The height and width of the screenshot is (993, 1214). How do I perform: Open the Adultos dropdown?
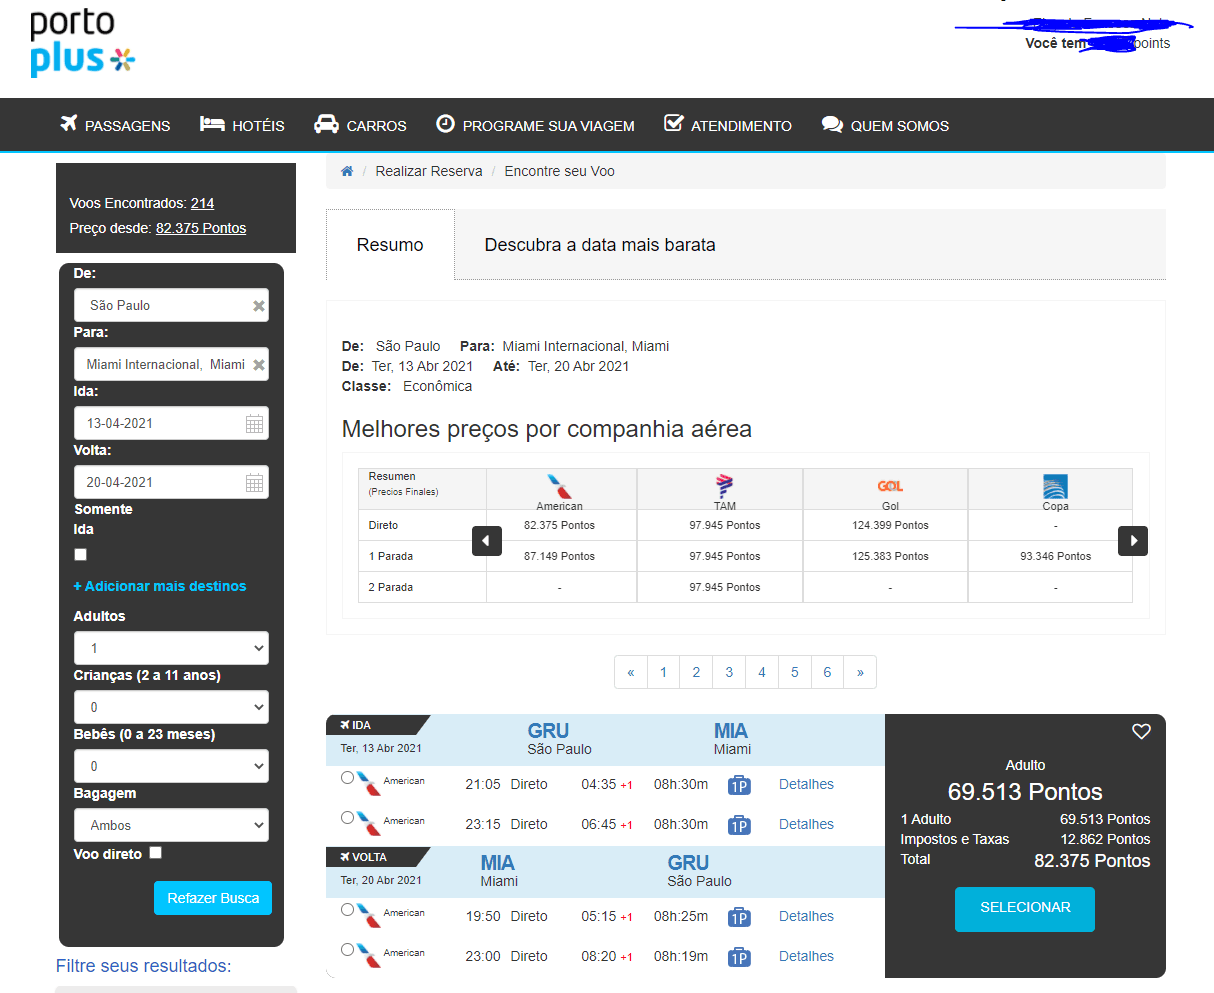tap(171, 648)
